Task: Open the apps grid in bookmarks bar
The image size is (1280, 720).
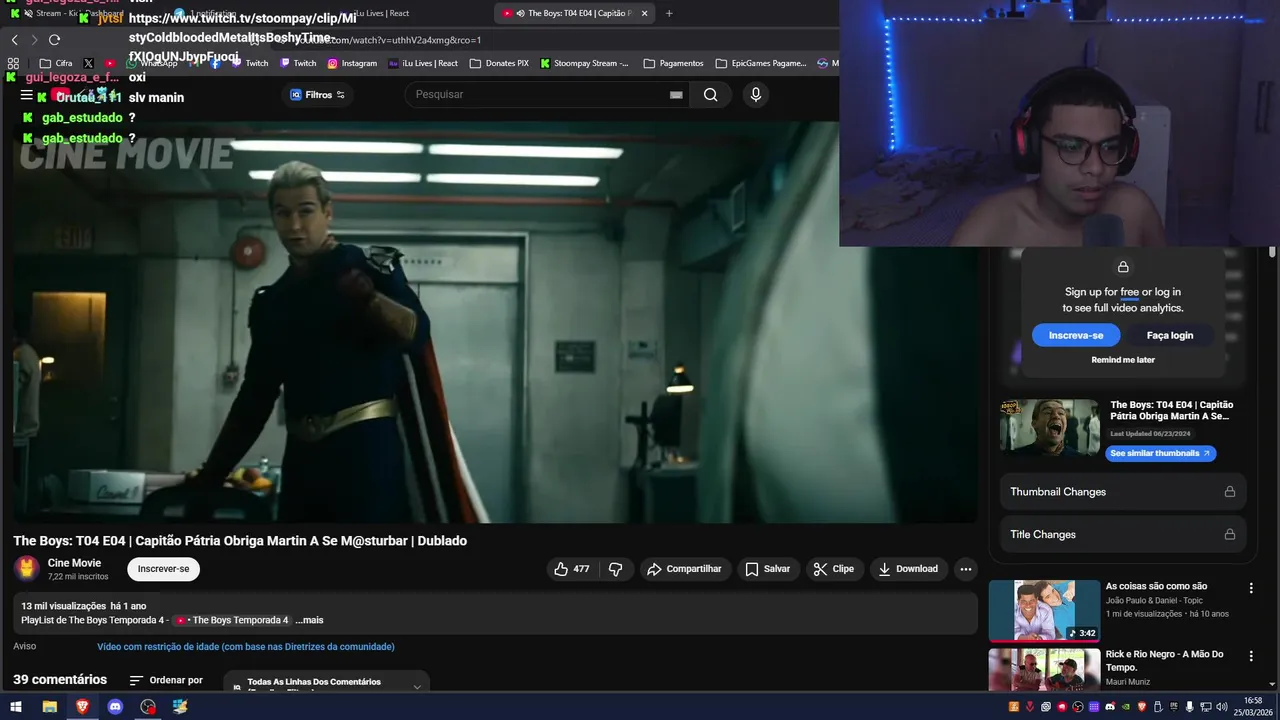Action: [13, 63]
